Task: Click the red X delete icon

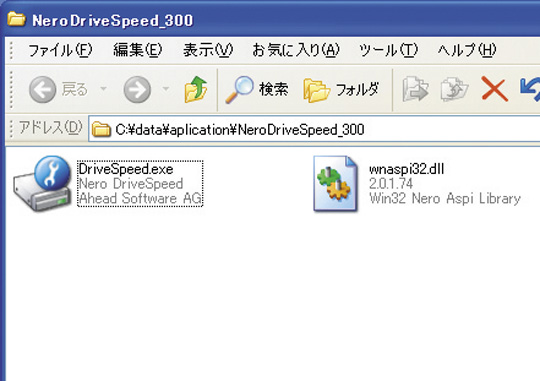Action: tap(495, 90)
